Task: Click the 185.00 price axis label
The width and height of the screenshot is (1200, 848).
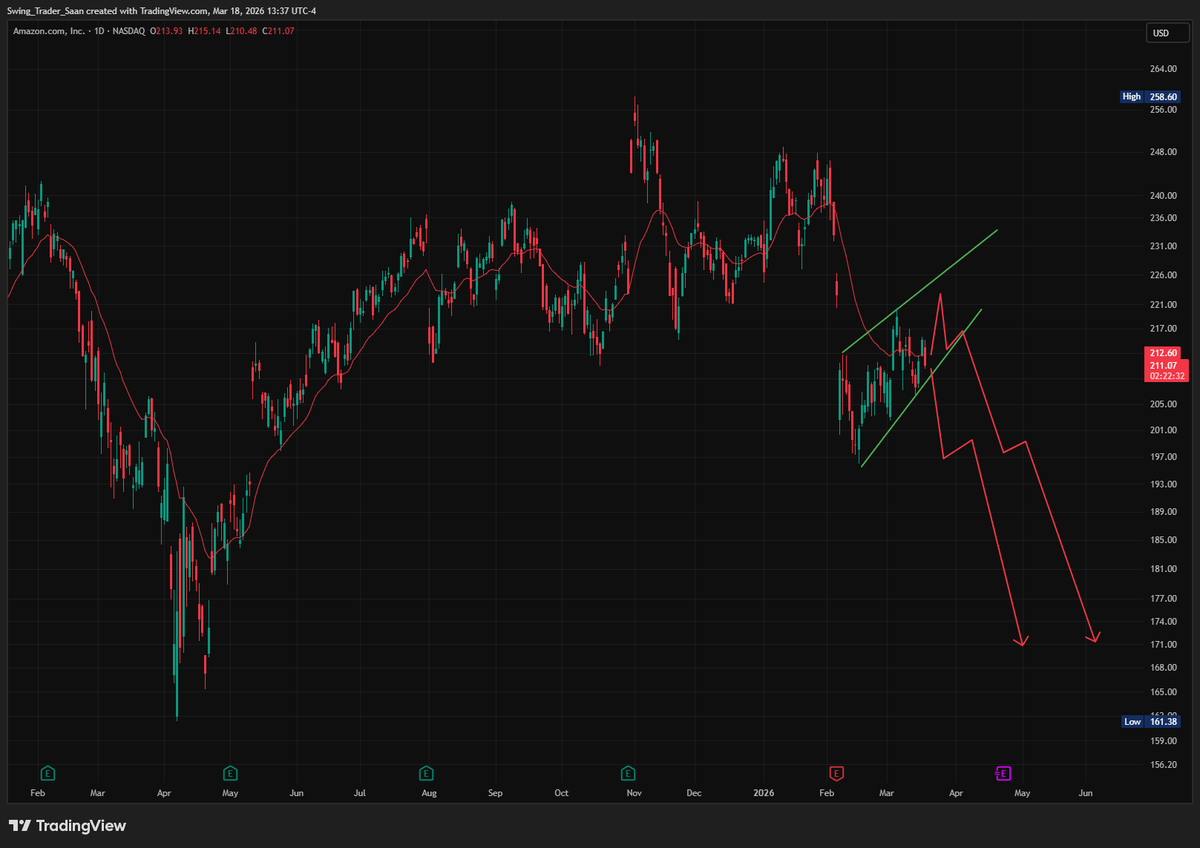Action: click(1163, 540)
